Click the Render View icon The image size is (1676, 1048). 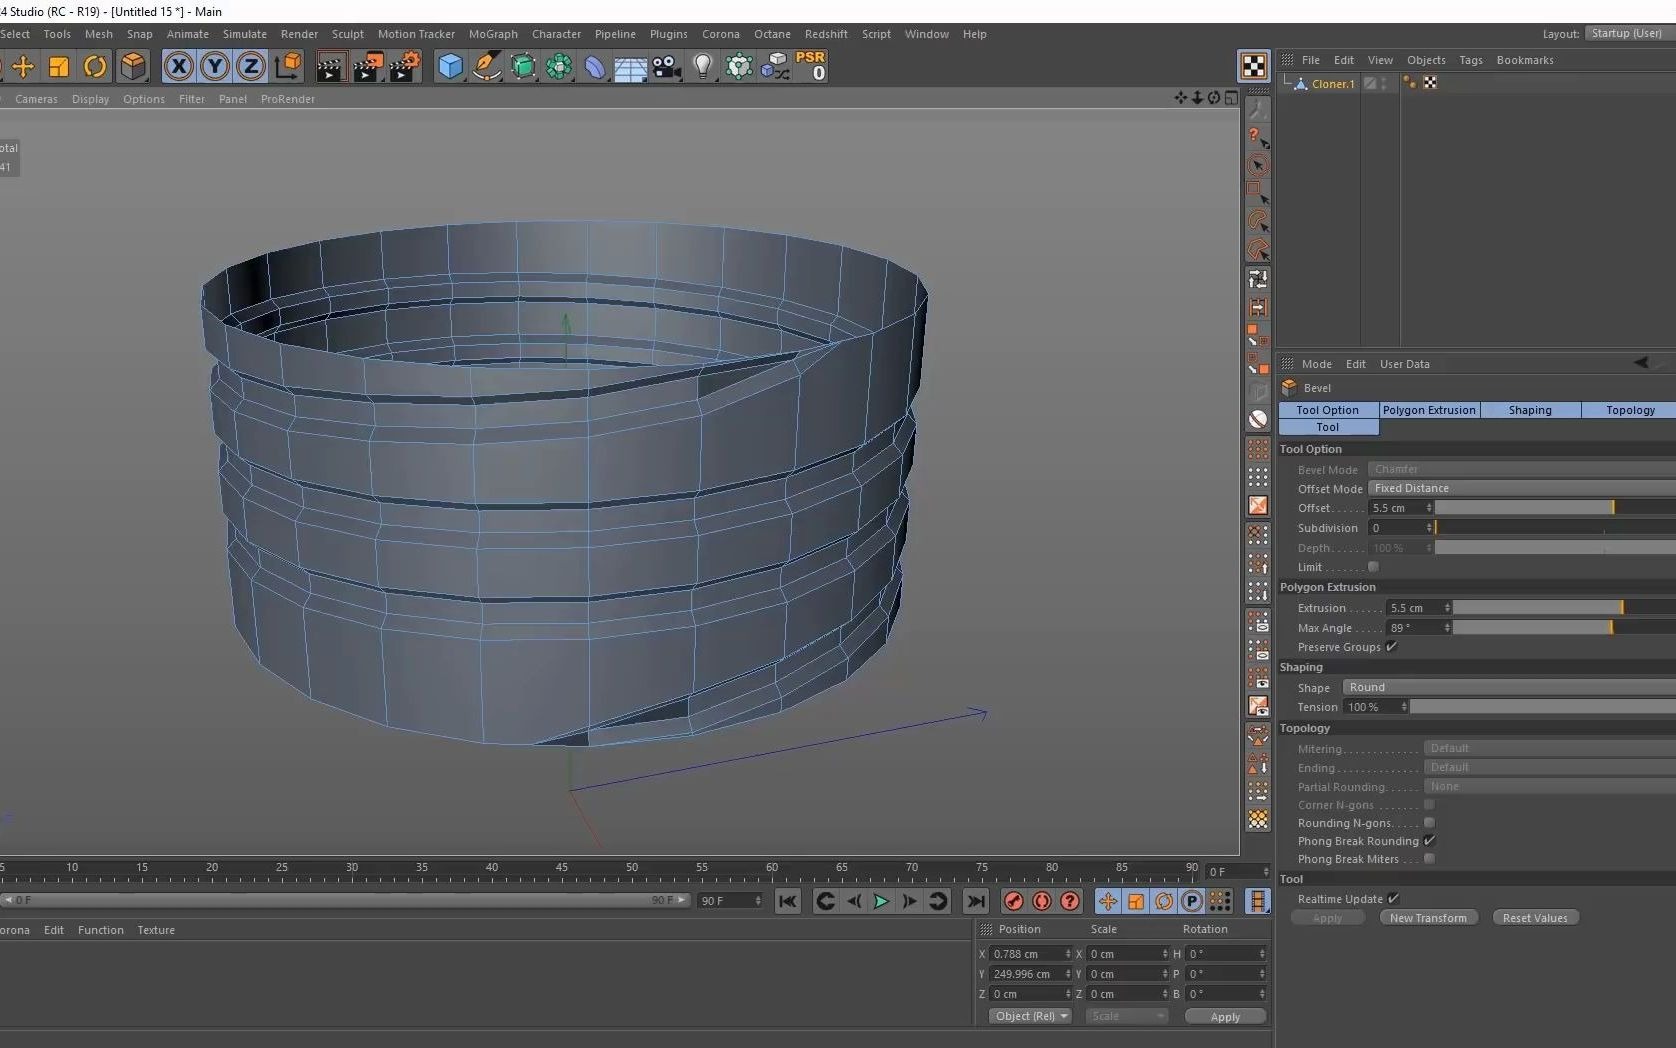(x=331, y=66)
